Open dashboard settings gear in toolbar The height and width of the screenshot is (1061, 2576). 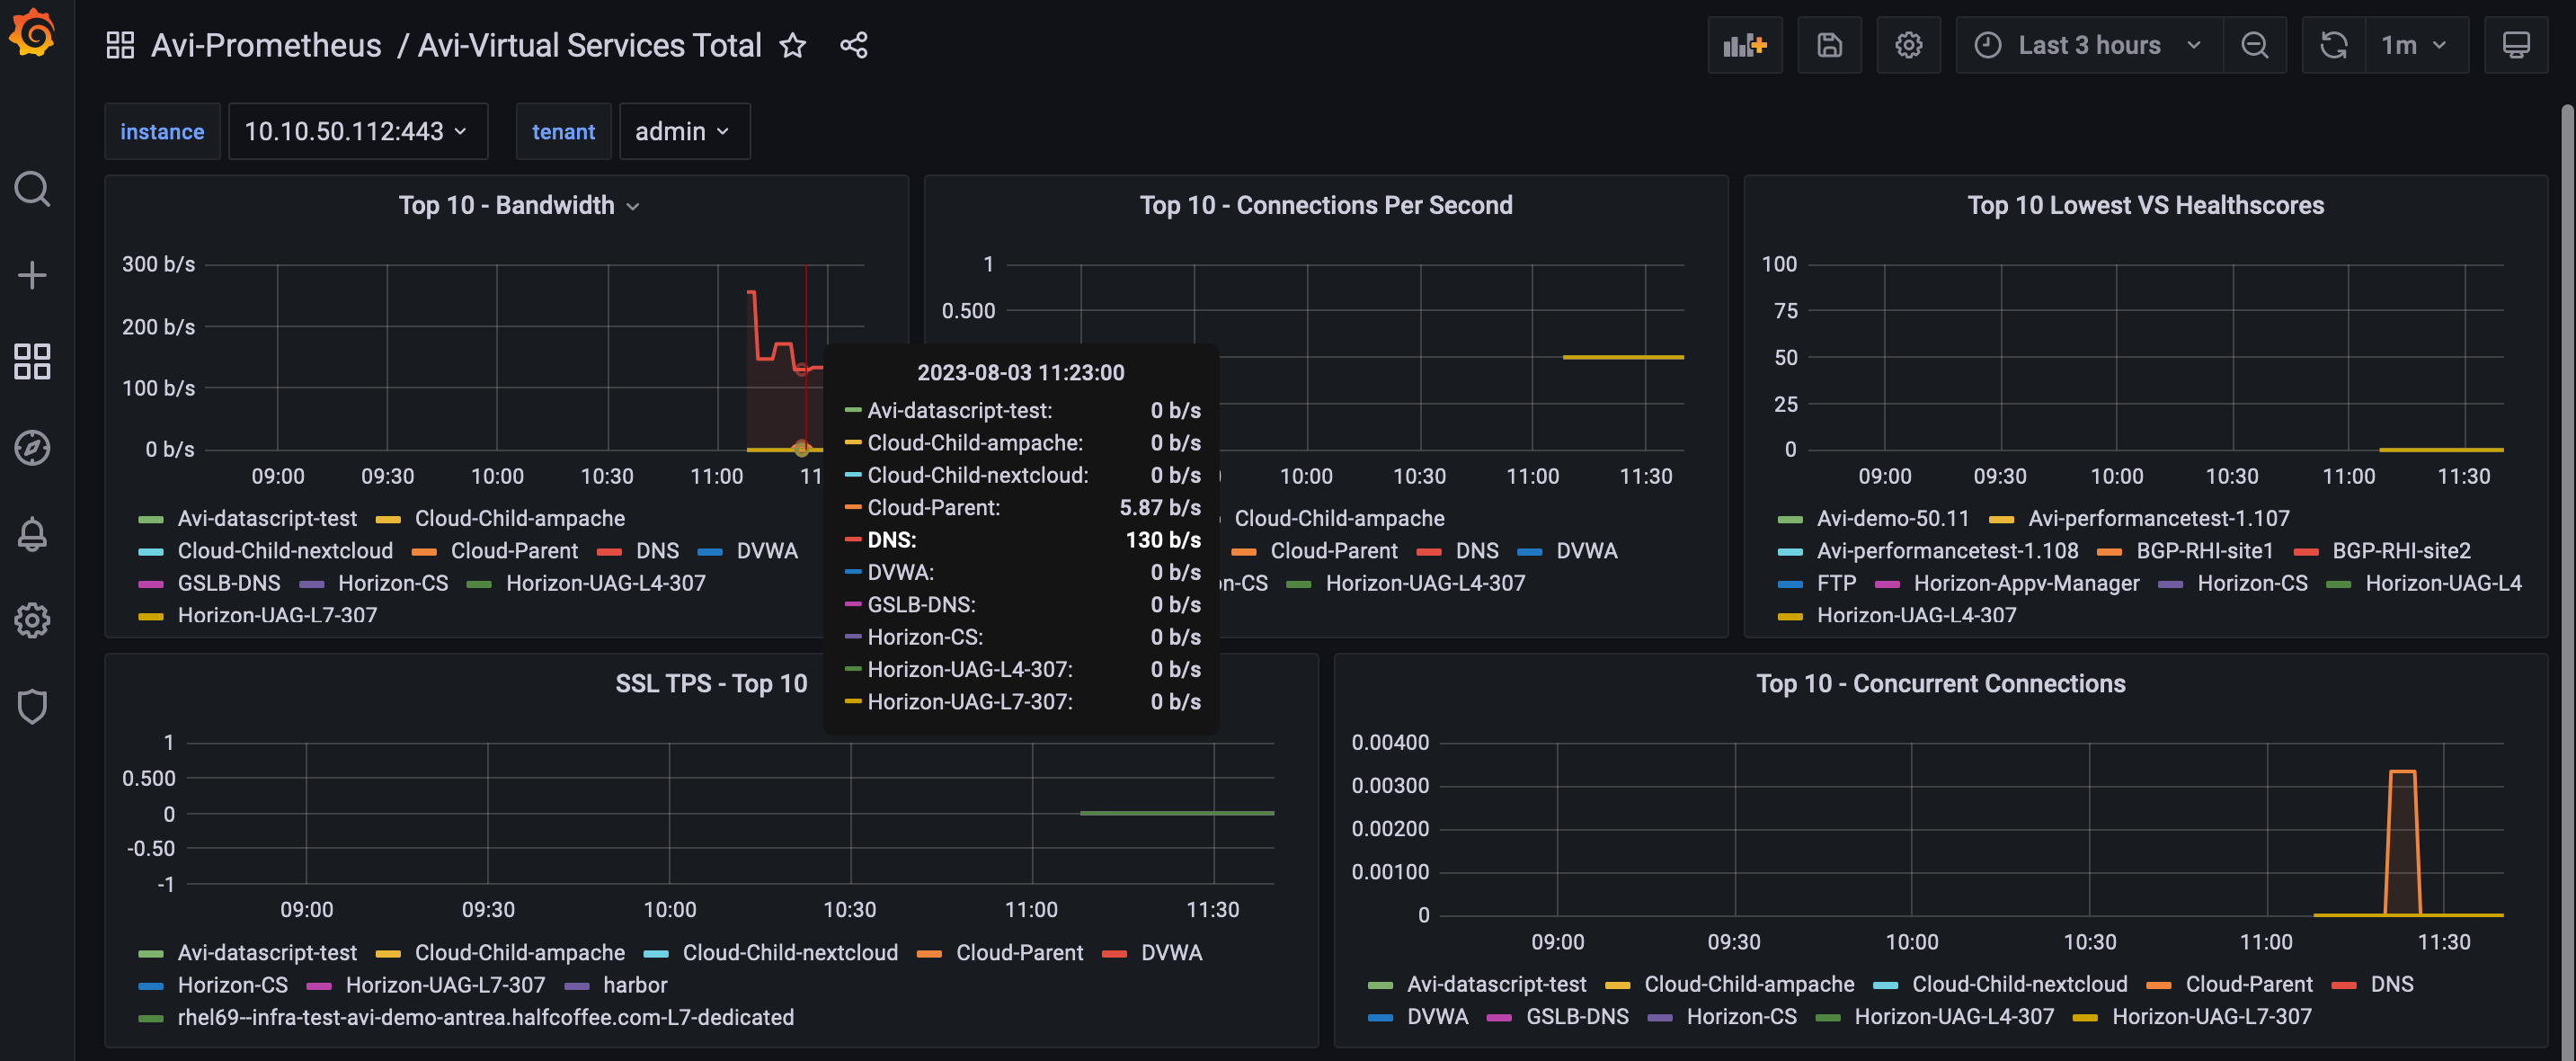[1908, 45]
